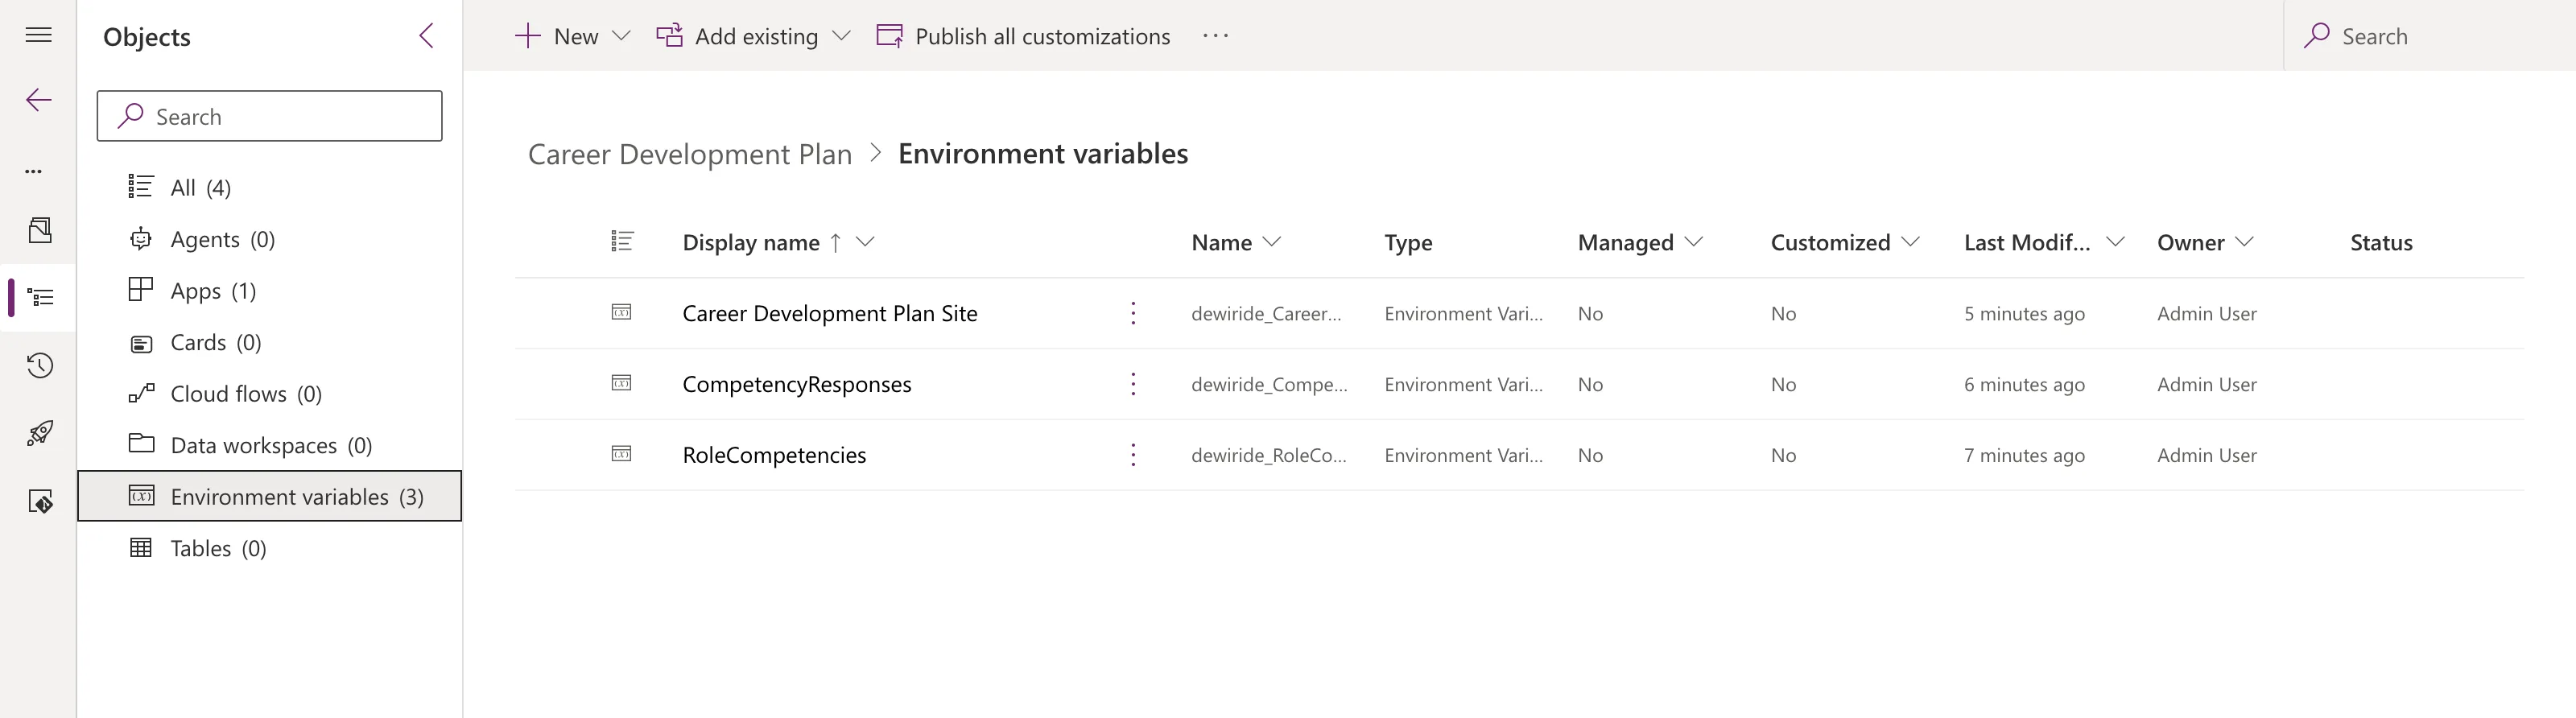The image size is (2576, 718).
Task: Click the list view icon in column header
Action: pyautogui.click(x=622, y=241)
